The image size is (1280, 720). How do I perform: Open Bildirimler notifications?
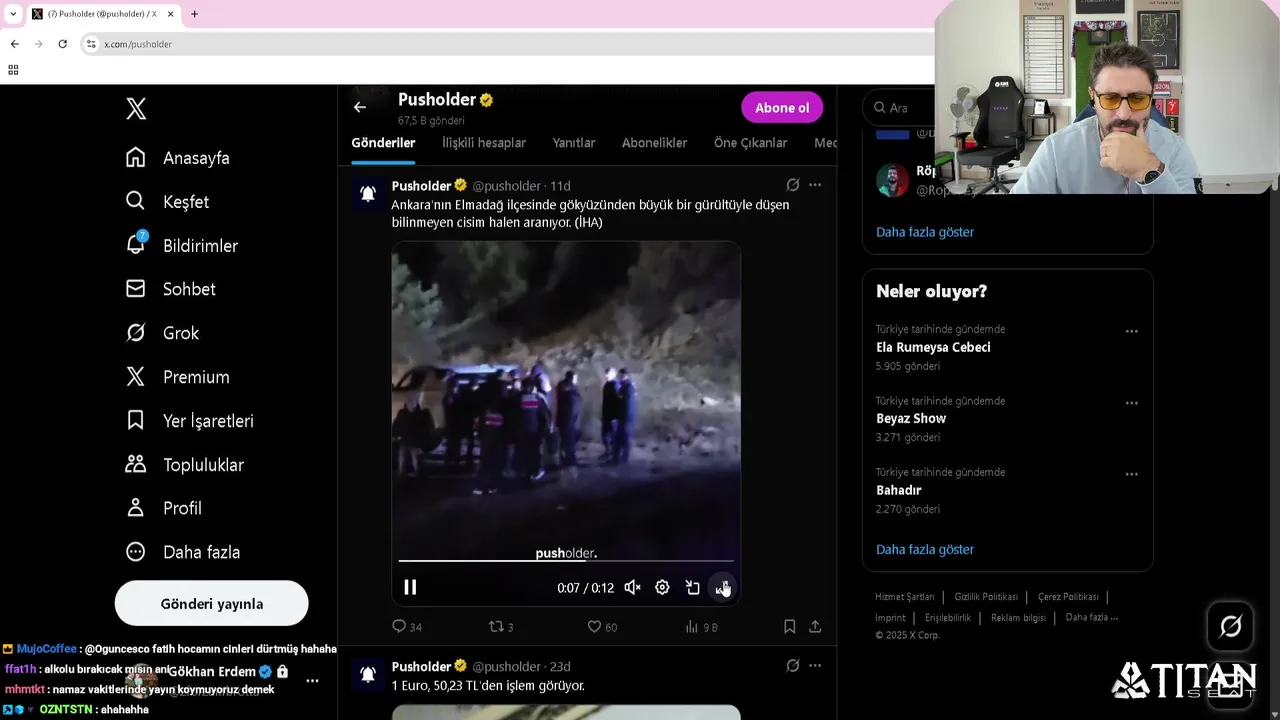coord(182,245)
